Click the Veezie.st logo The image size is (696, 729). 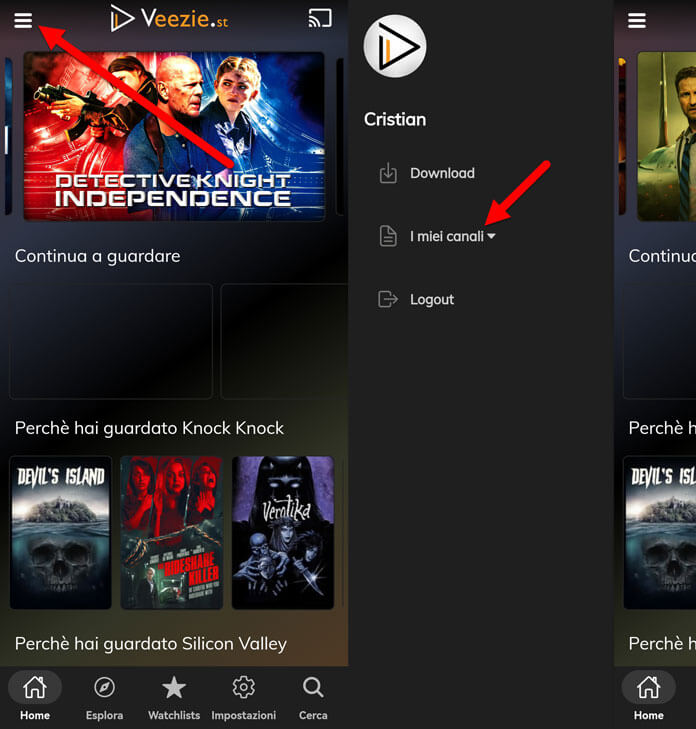click(169, 18)
